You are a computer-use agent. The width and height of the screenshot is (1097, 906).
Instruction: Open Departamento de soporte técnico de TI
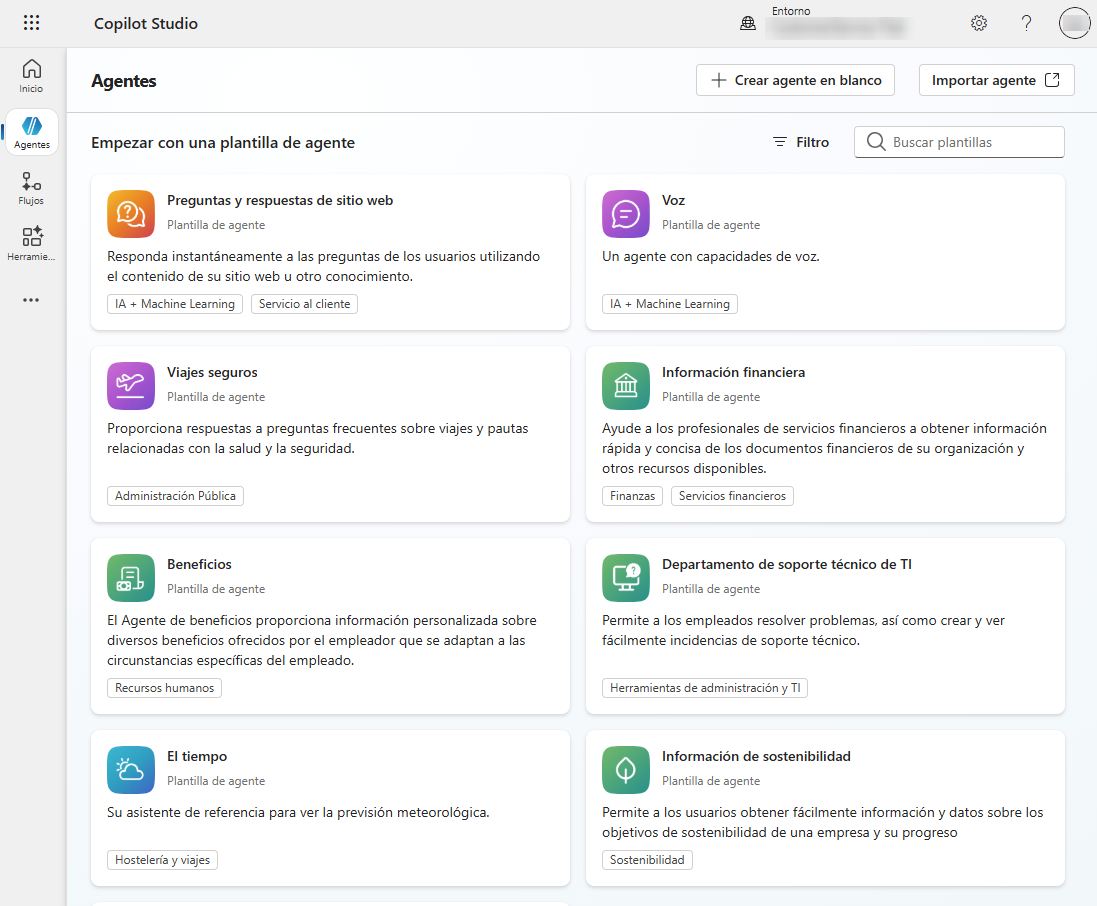[786, 564]
